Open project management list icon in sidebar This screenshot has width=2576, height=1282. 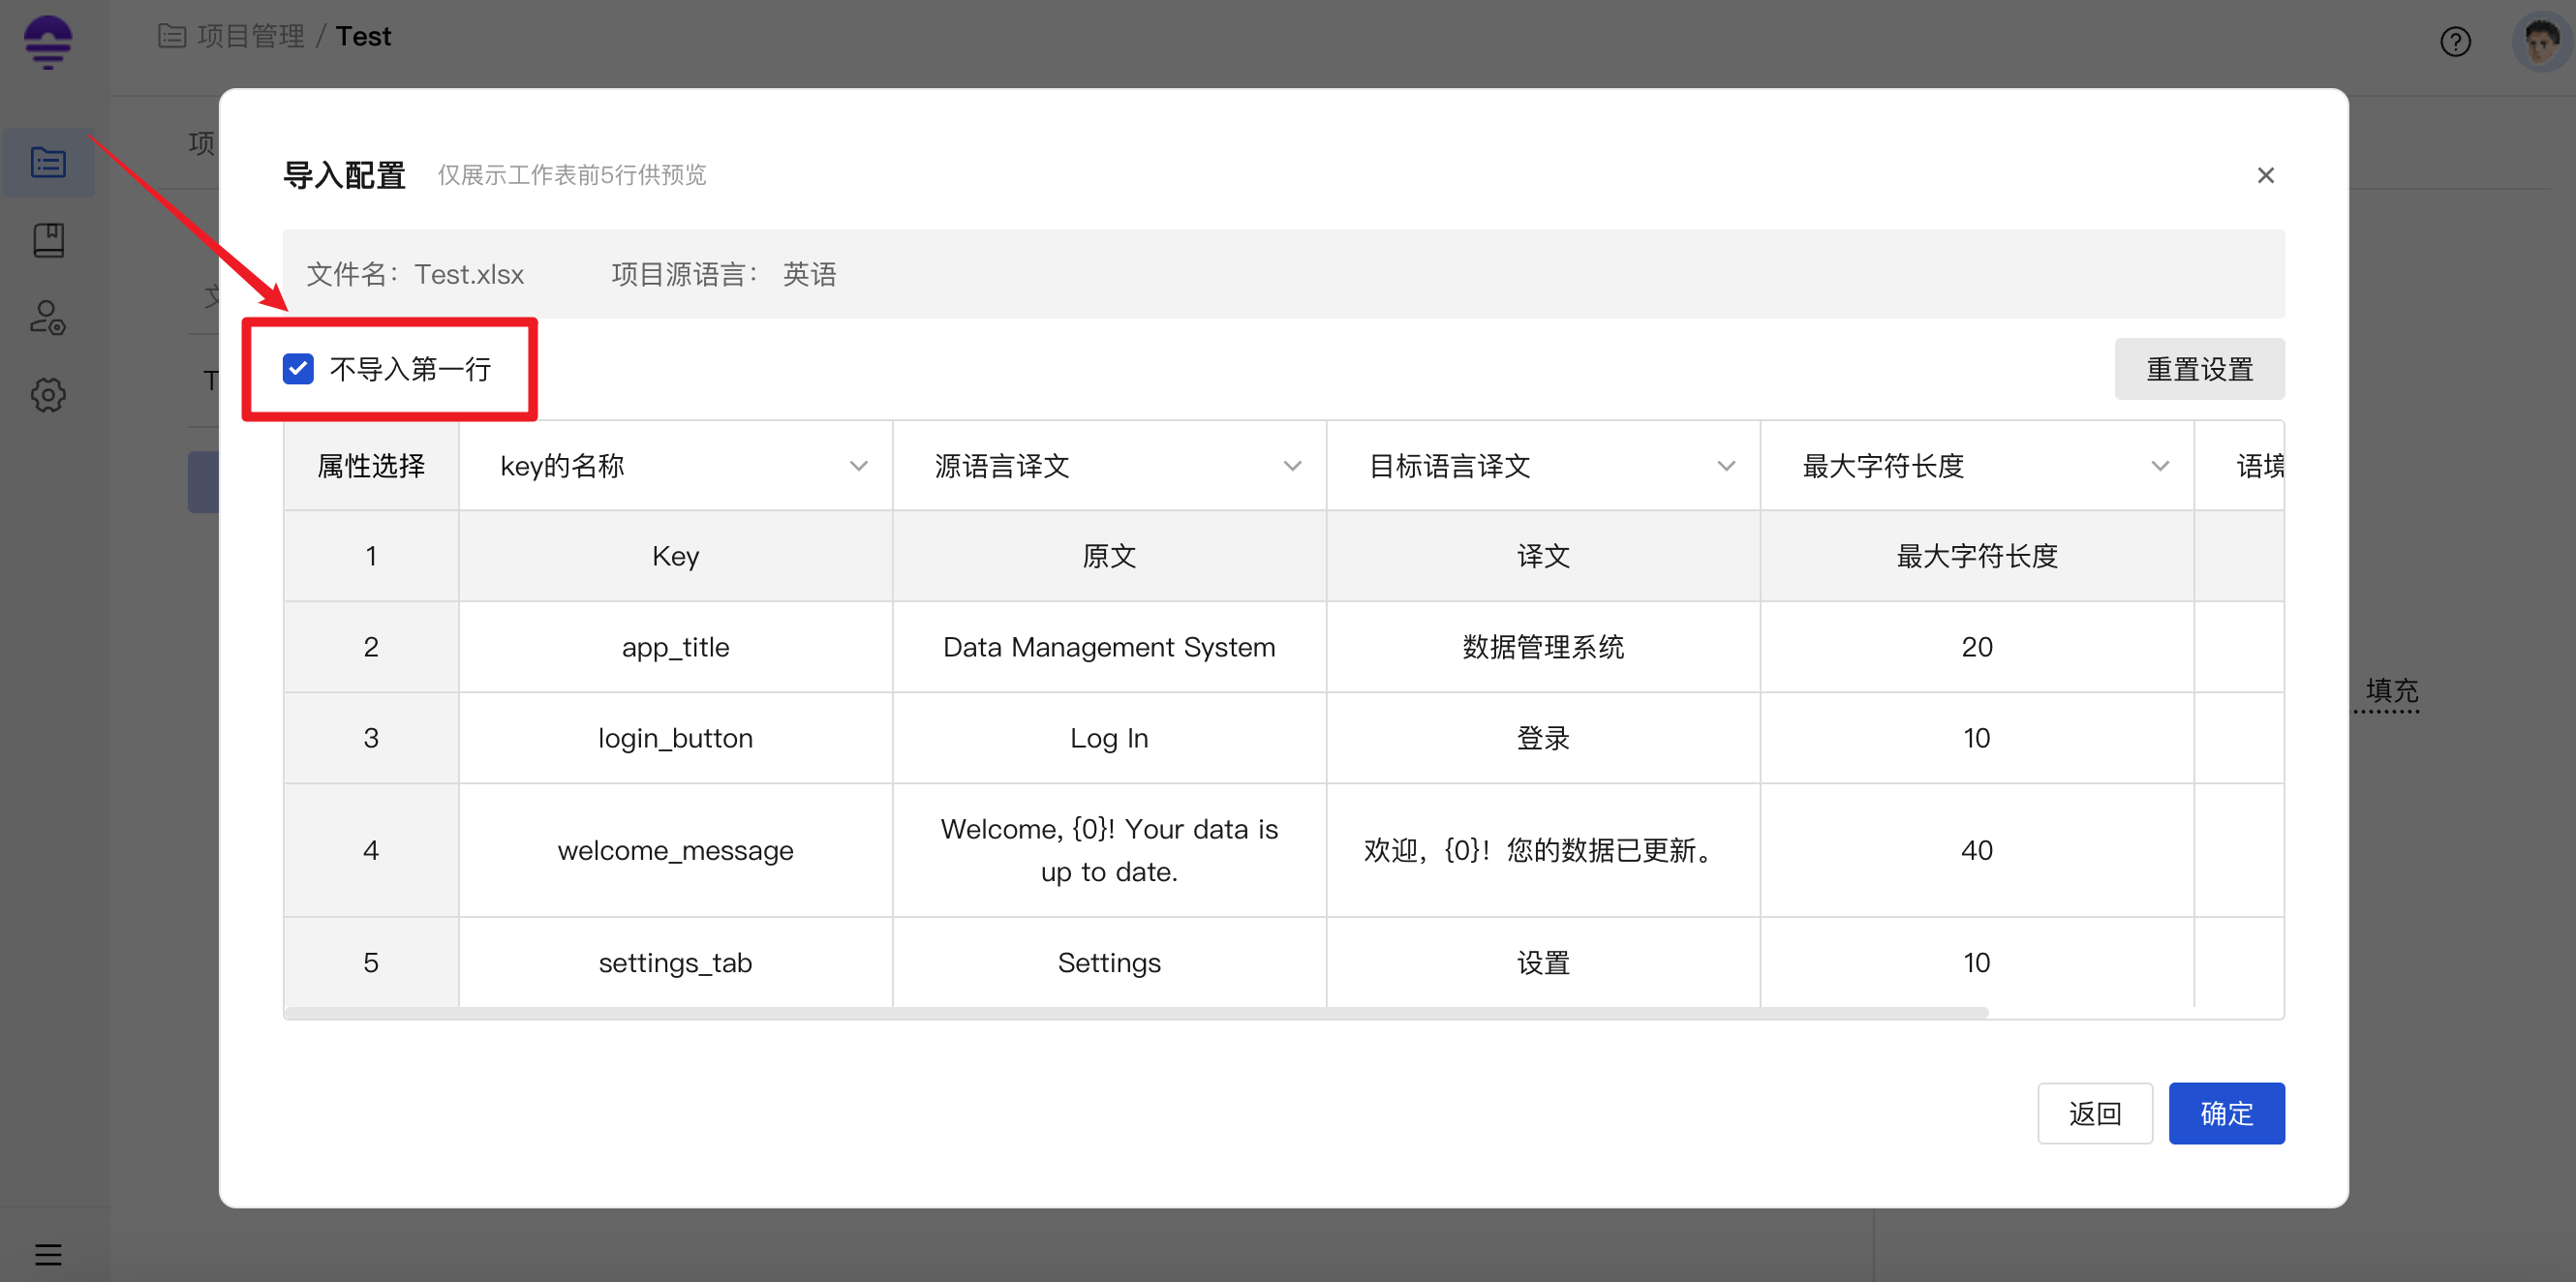tap(48, 162)
